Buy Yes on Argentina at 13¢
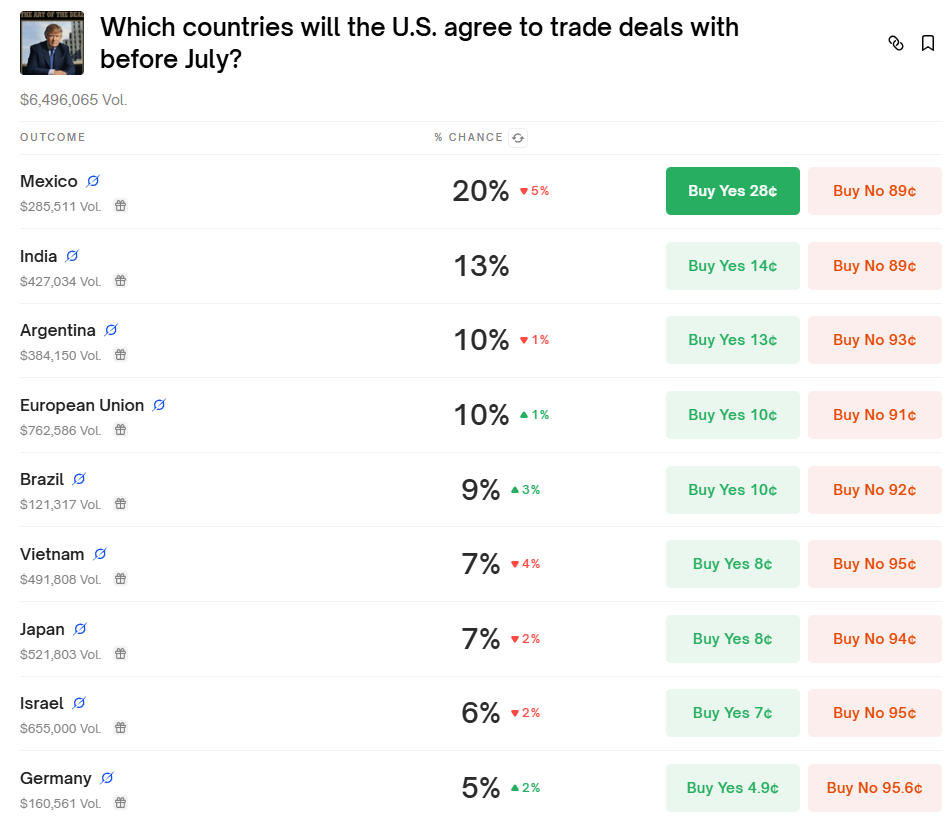This screenshot has height=820, width=949. pos(732,340)
